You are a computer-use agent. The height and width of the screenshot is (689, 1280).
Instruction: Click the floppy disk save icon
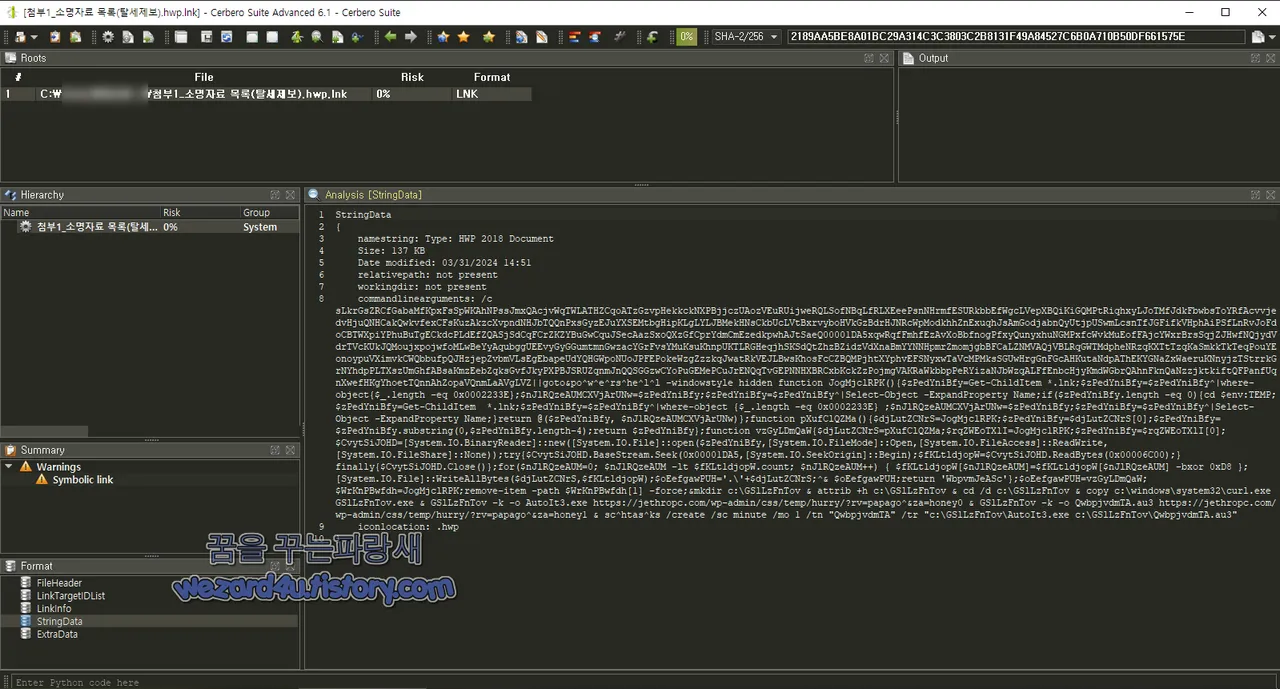pyautogui.click(x=207, y=37)
